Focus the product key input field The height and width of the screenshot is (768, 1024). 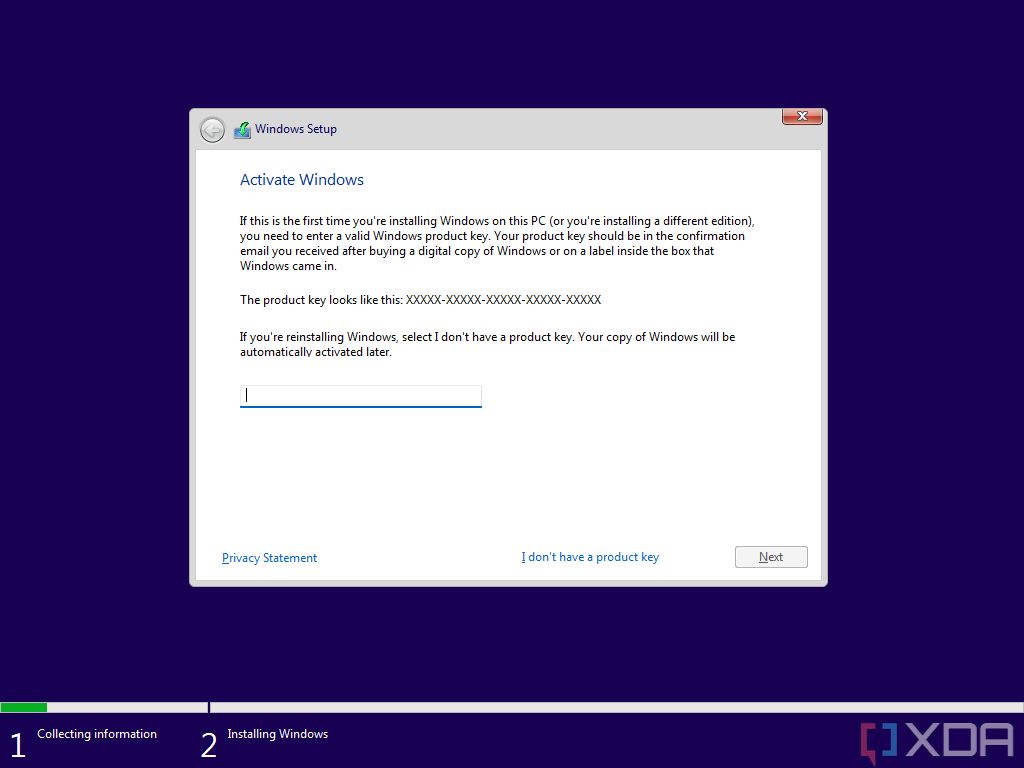[x=360, y=396]
